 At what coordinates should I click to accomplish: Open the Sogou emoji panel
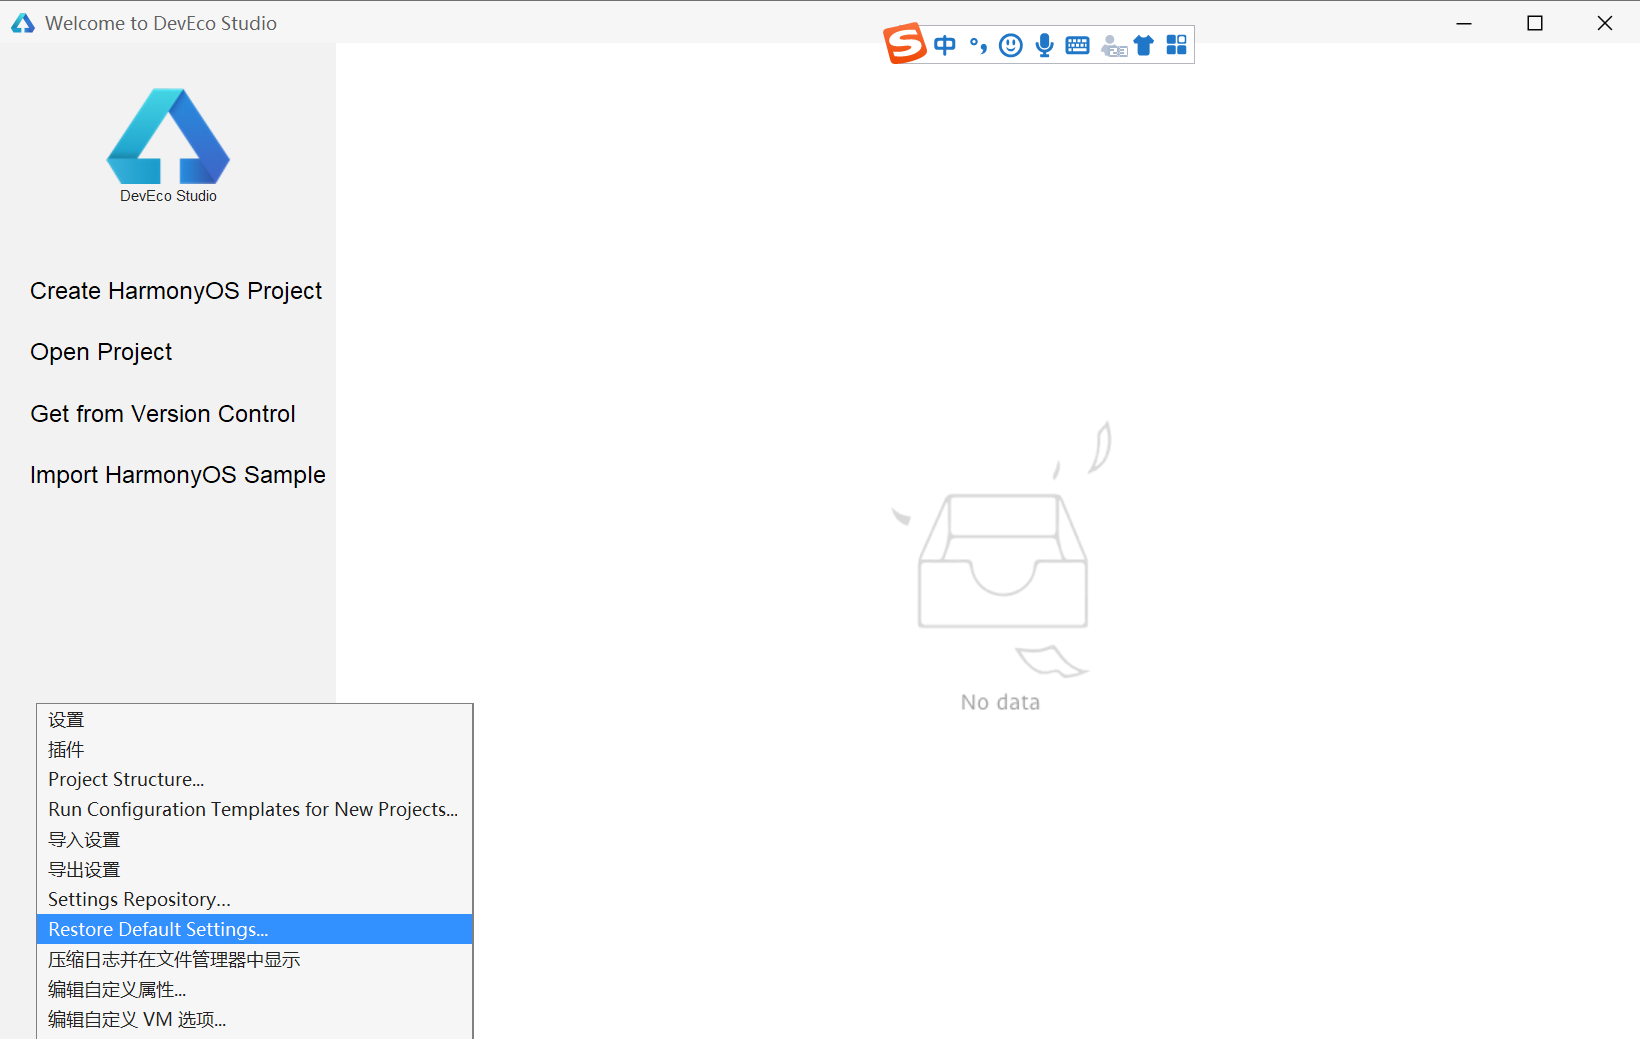pos(1011,45)
